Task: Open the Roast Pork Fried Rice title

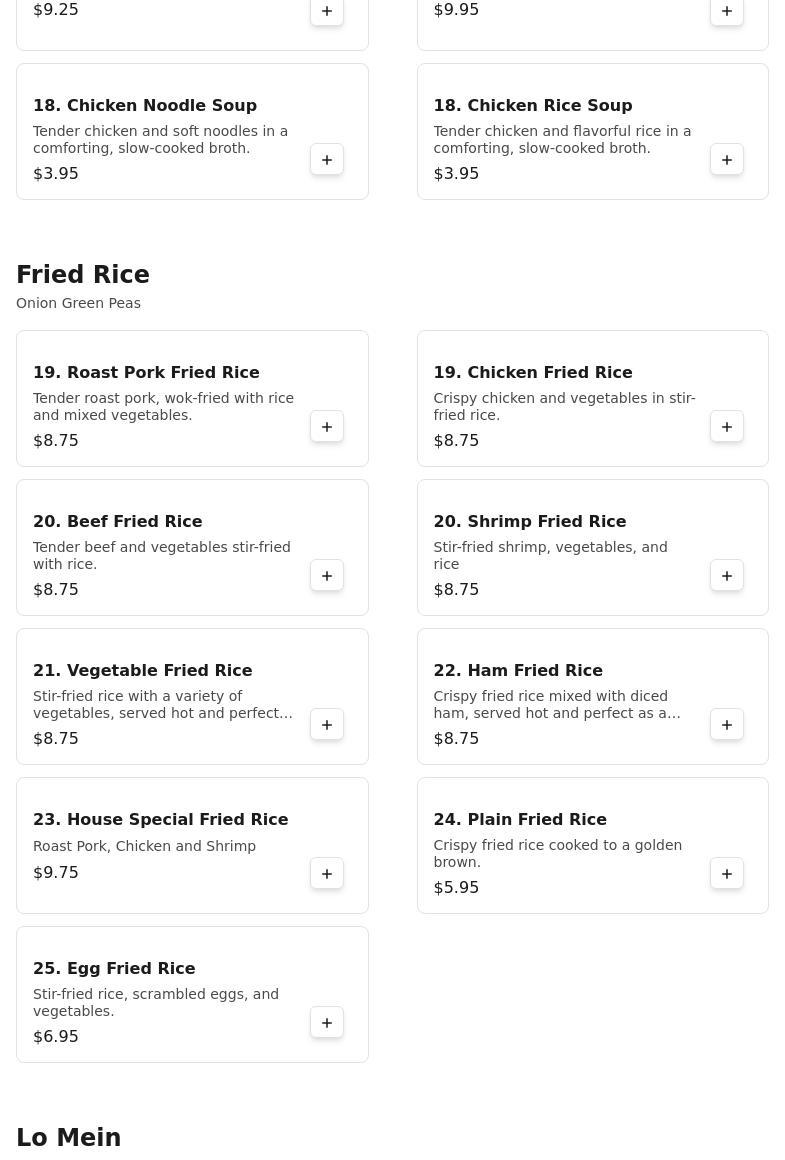Action: (x=146, y=372)
